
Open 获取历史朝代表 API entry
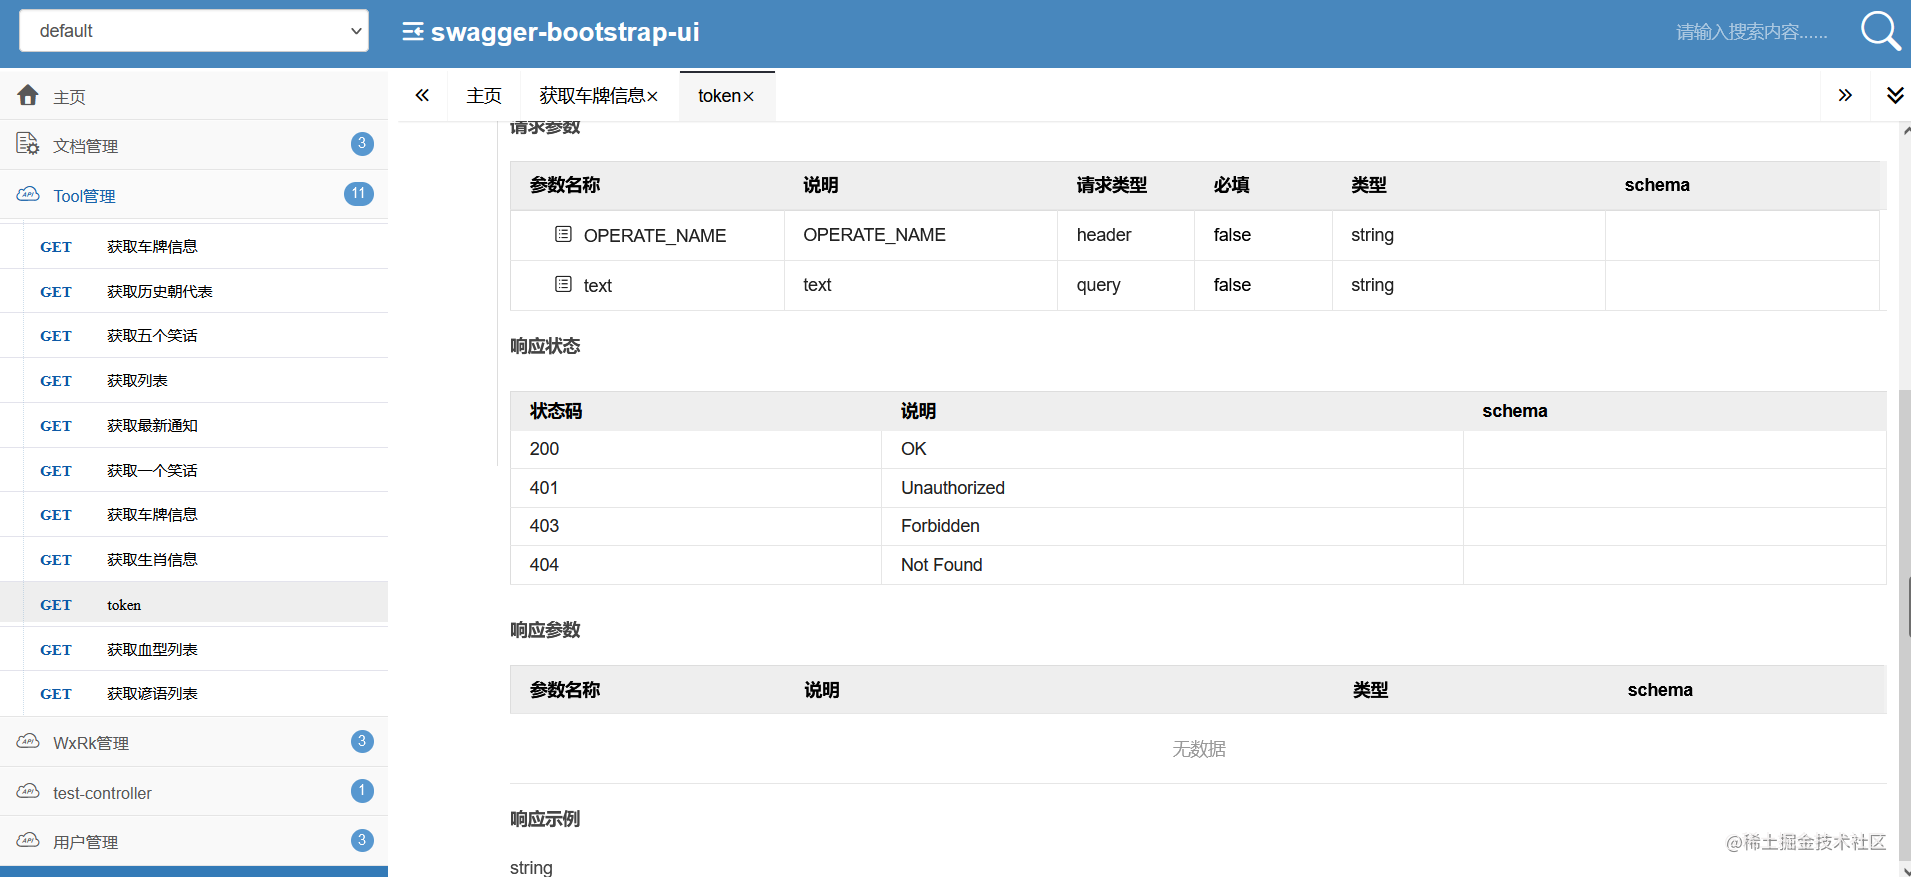pyautogui.click(x=194, y=291)
